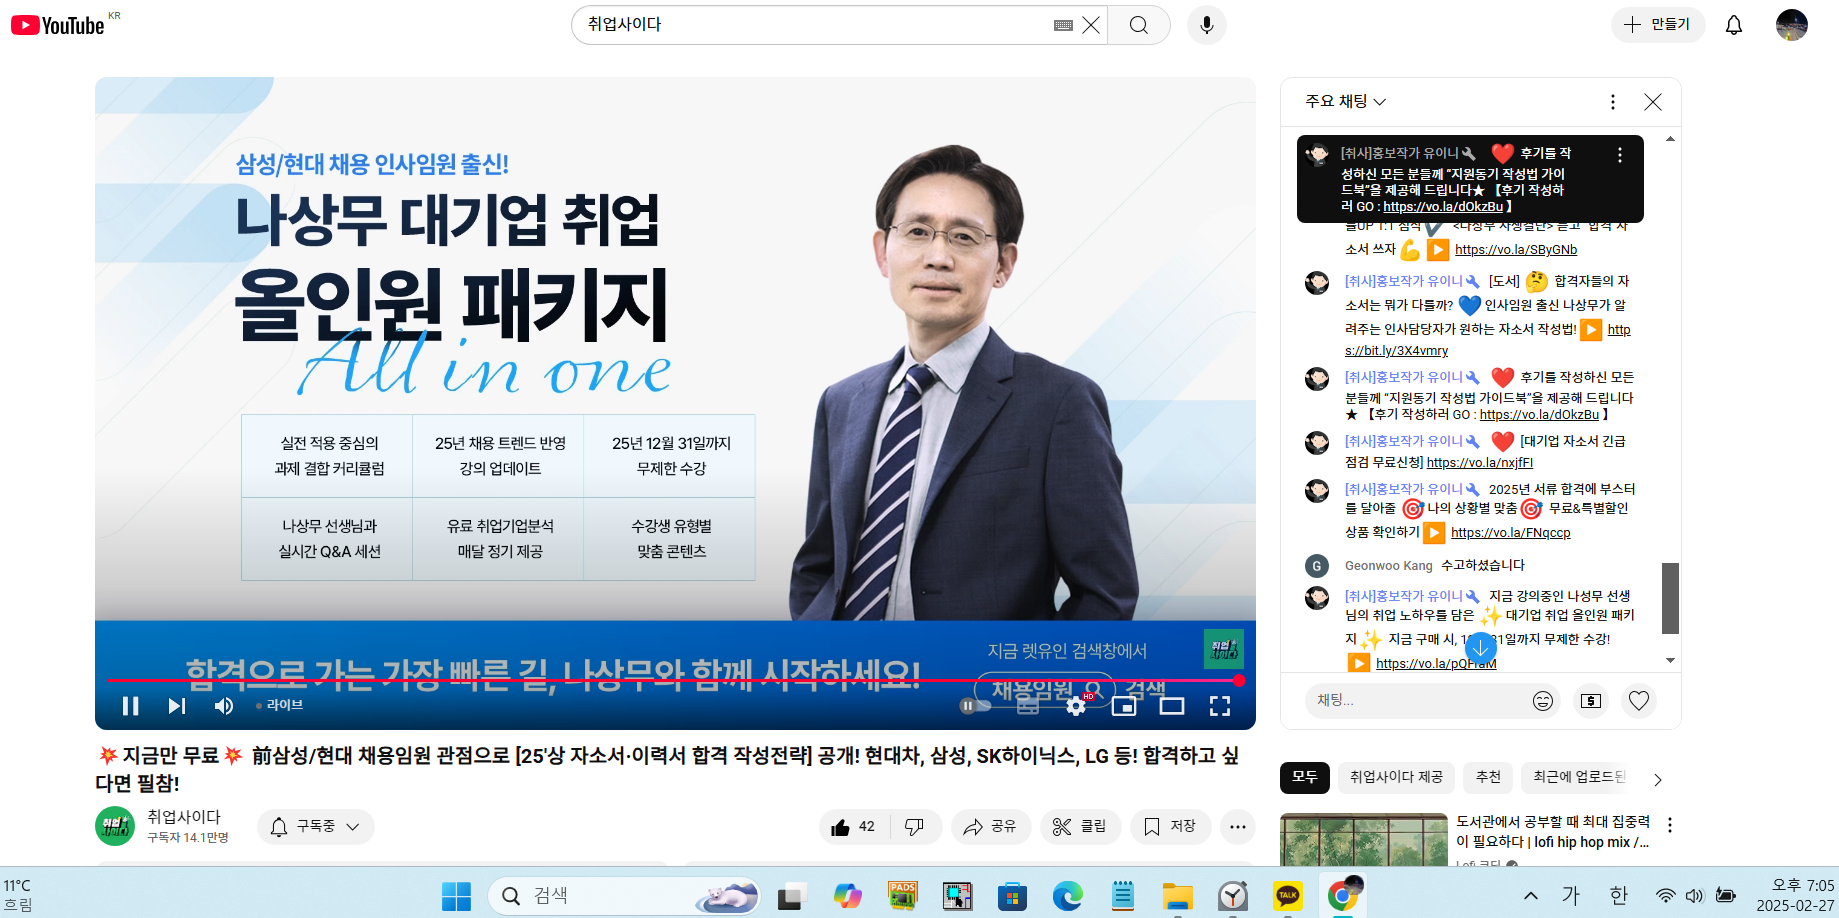Image resolution: width=1839 pixels, height=918 pixels.
Task: Open Super Chat purchase icon
Action: [x=1591, y=701]
